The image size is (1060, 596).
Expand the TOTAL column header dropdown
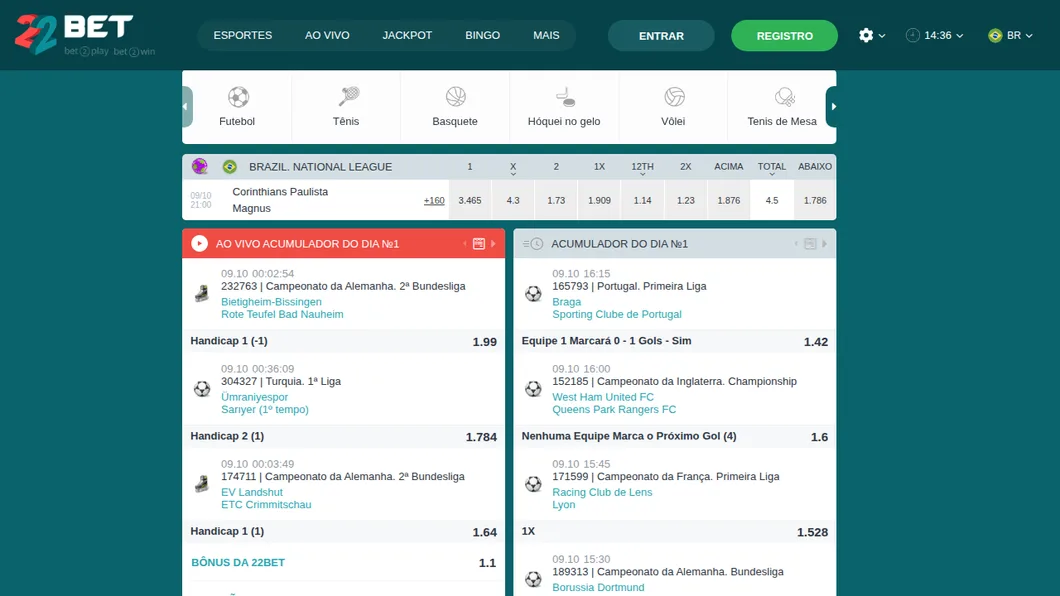click(771, 168)
